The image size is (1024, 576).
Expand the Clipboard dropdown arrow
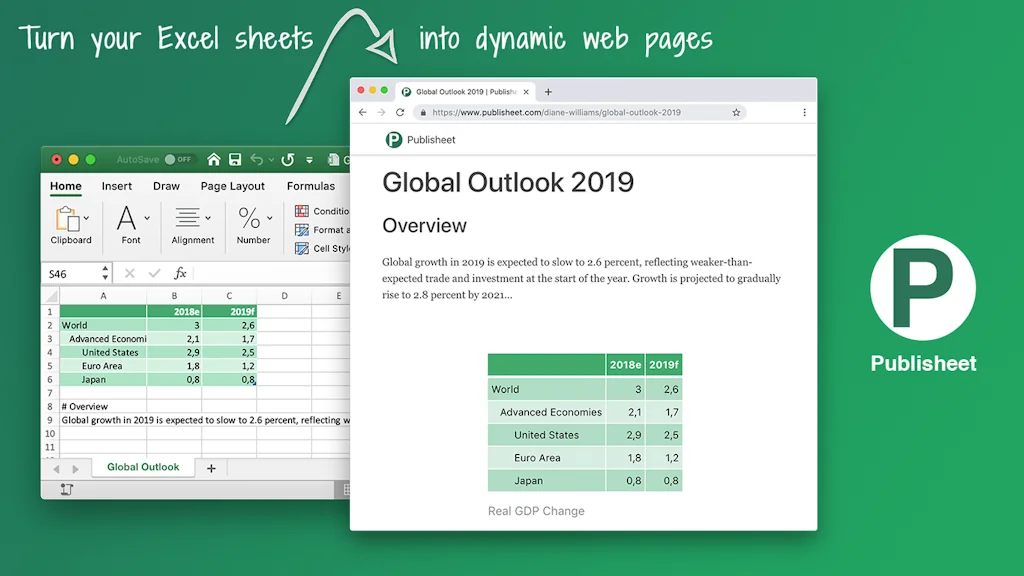(86, 217)
